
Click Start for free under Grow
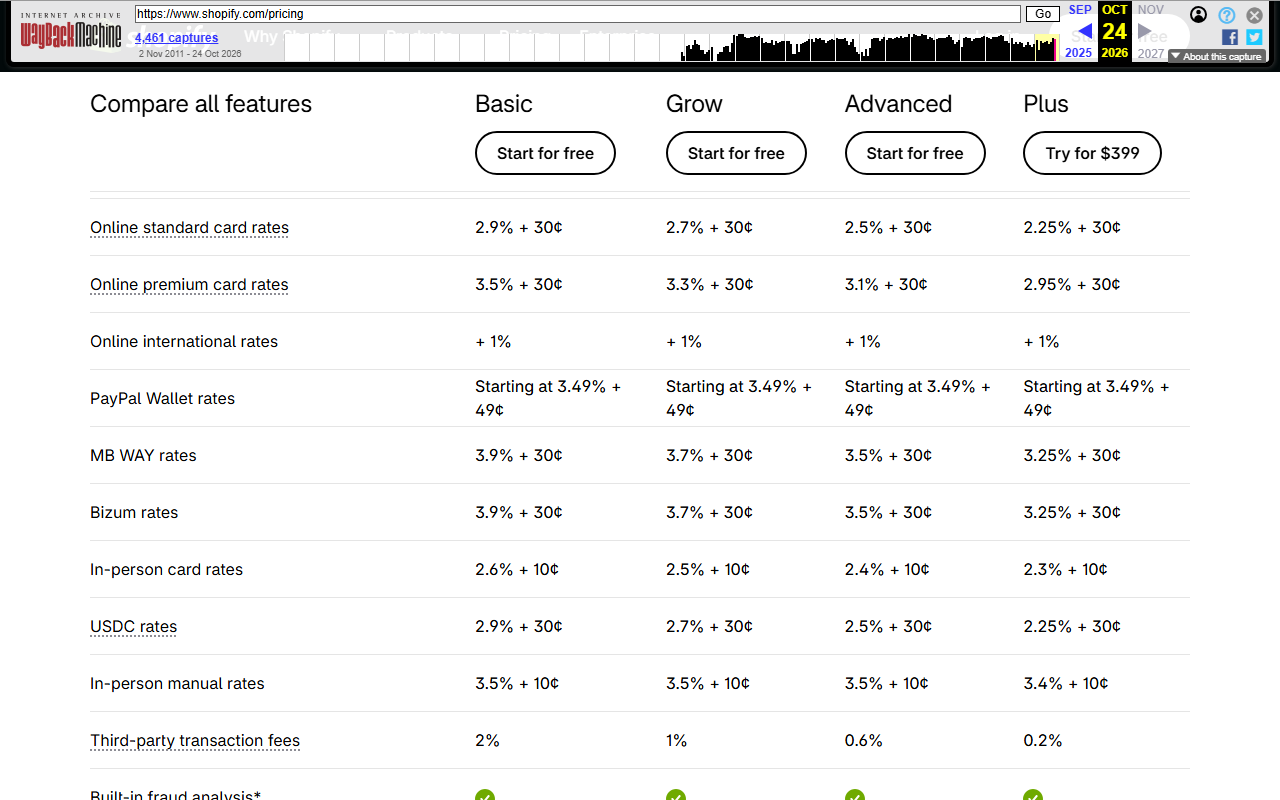[736, 153]
